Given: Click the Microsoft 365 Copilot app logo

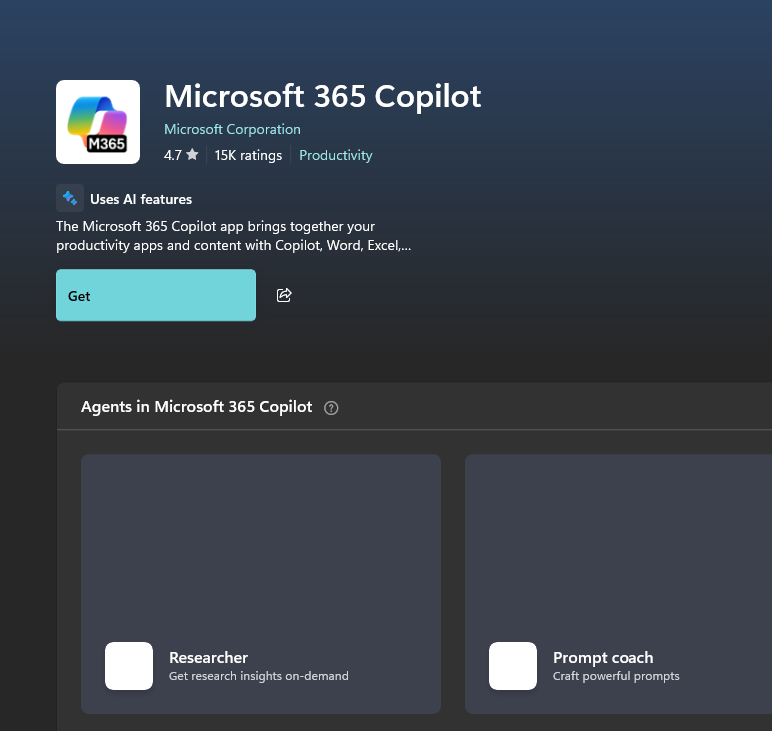Looking at the screenshot, I should [x=98, y=122].
